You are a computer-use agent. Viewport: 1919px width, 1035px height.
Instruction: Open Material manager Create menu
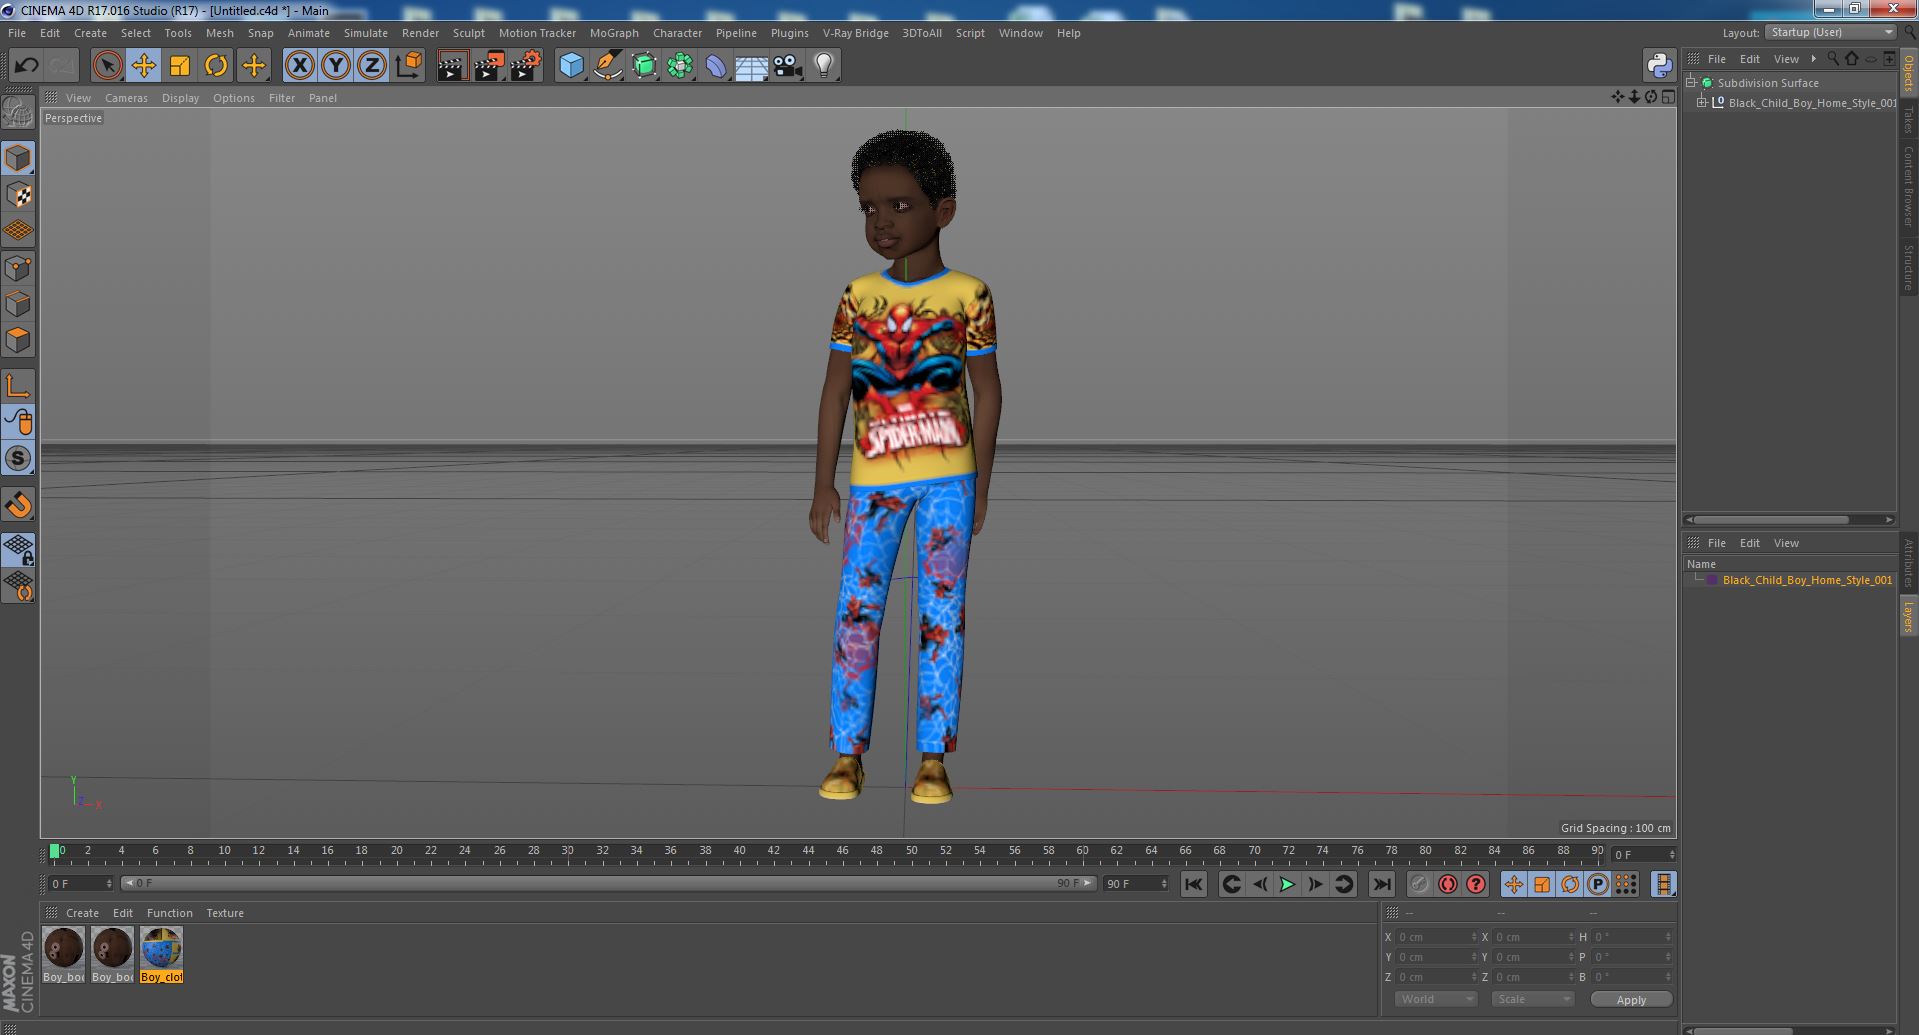click(x=82, y=913)
